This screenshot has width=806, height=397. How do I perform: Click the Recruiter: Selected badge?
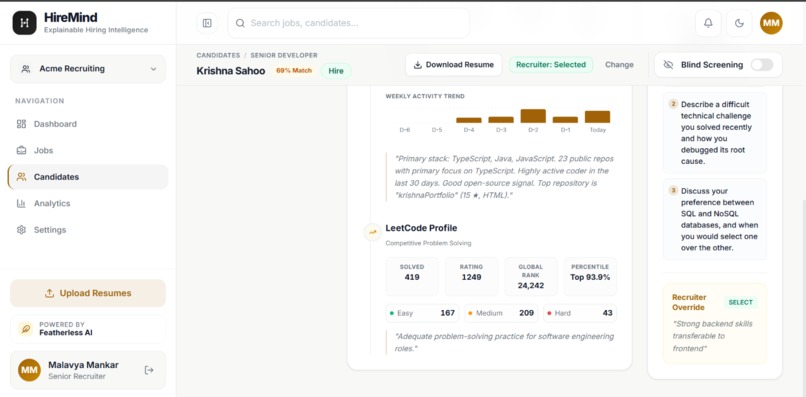551,65
